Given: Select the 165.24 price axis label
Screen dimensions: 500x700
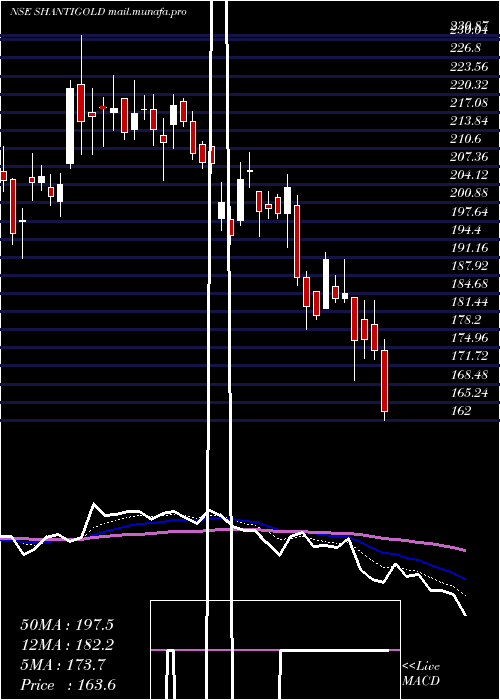Looking at the screenshot, I should (x=469, y=392).
